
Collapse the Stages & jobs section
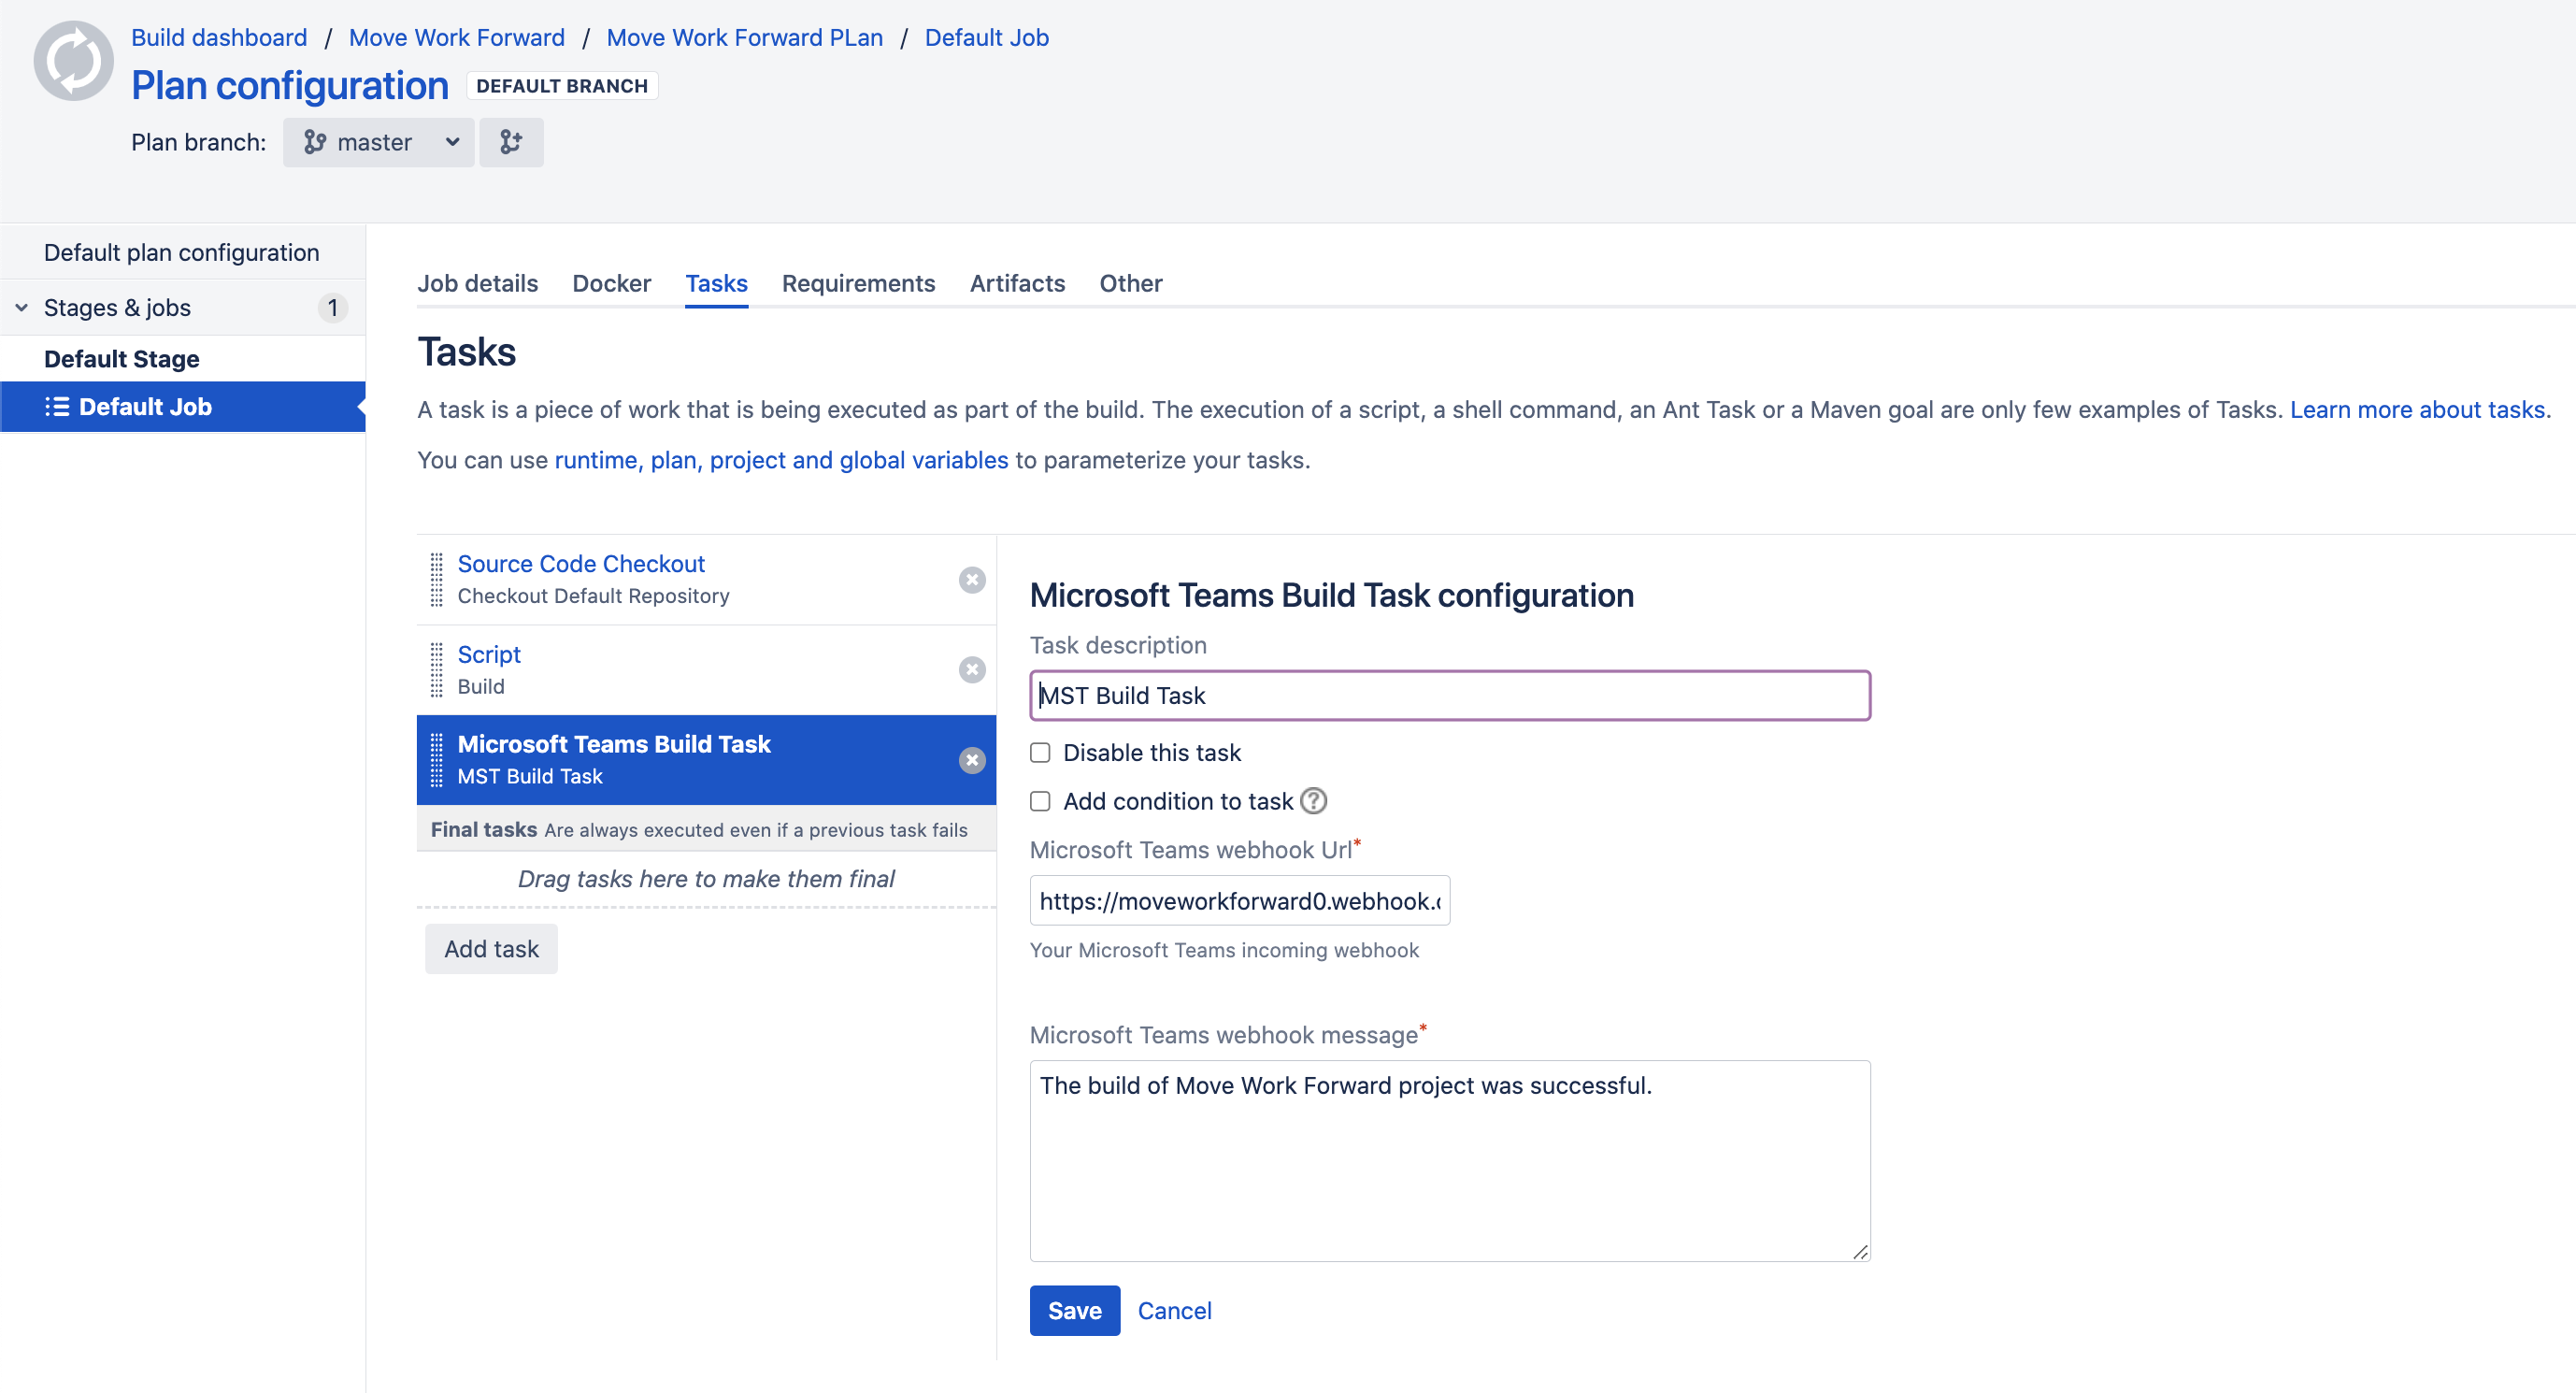click(20, 307)
